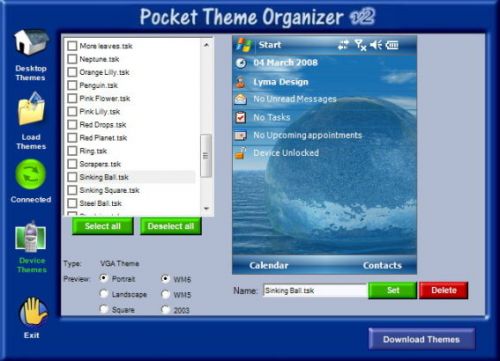Tick the Orange Lilly.tsk checkbox

pyautogui.click(x=72, y=72)
